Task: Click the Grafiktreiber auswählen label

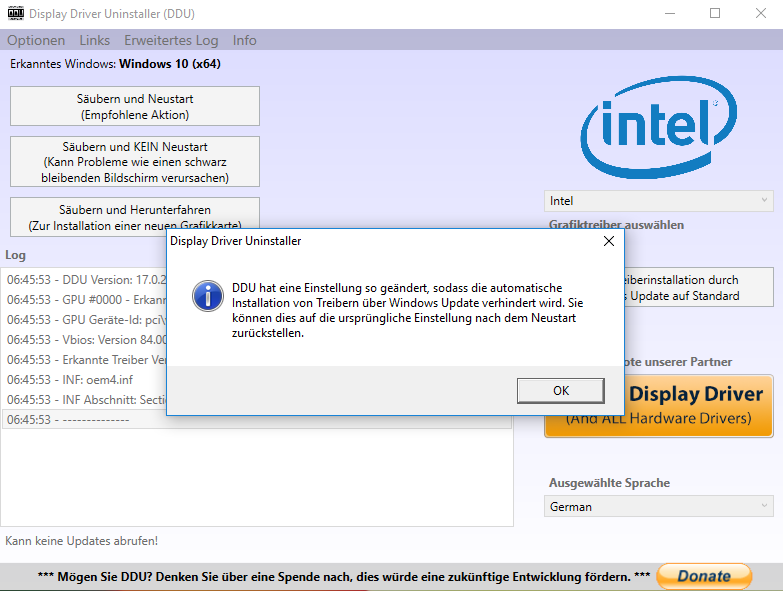Action: [616, 225]
